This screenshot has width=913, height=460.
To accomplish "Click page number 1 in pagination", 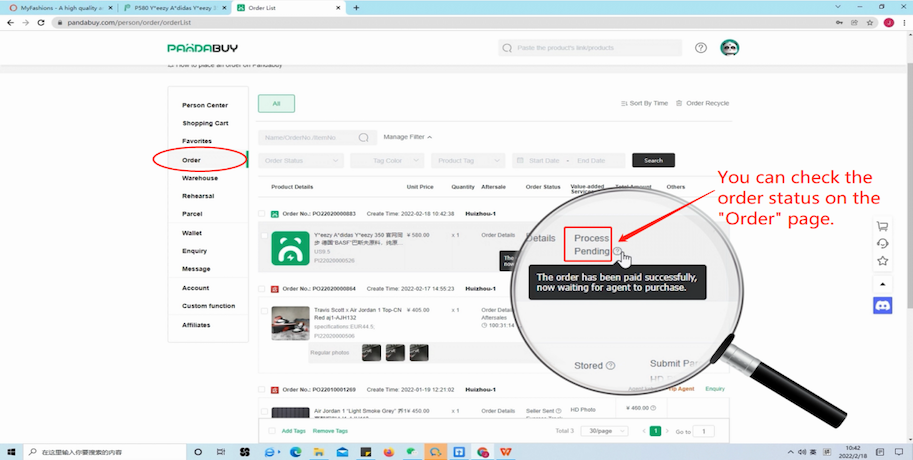I will click(x=655, y=431).
